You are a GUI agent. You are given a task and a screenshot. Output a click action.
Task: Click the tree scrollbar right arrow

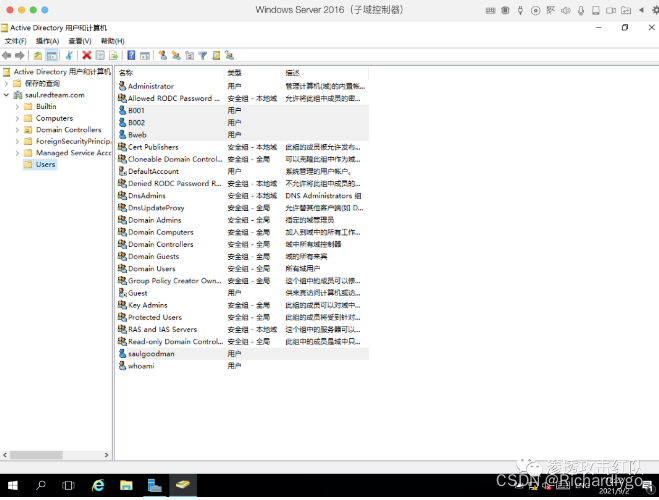click(x=106, y=455)
